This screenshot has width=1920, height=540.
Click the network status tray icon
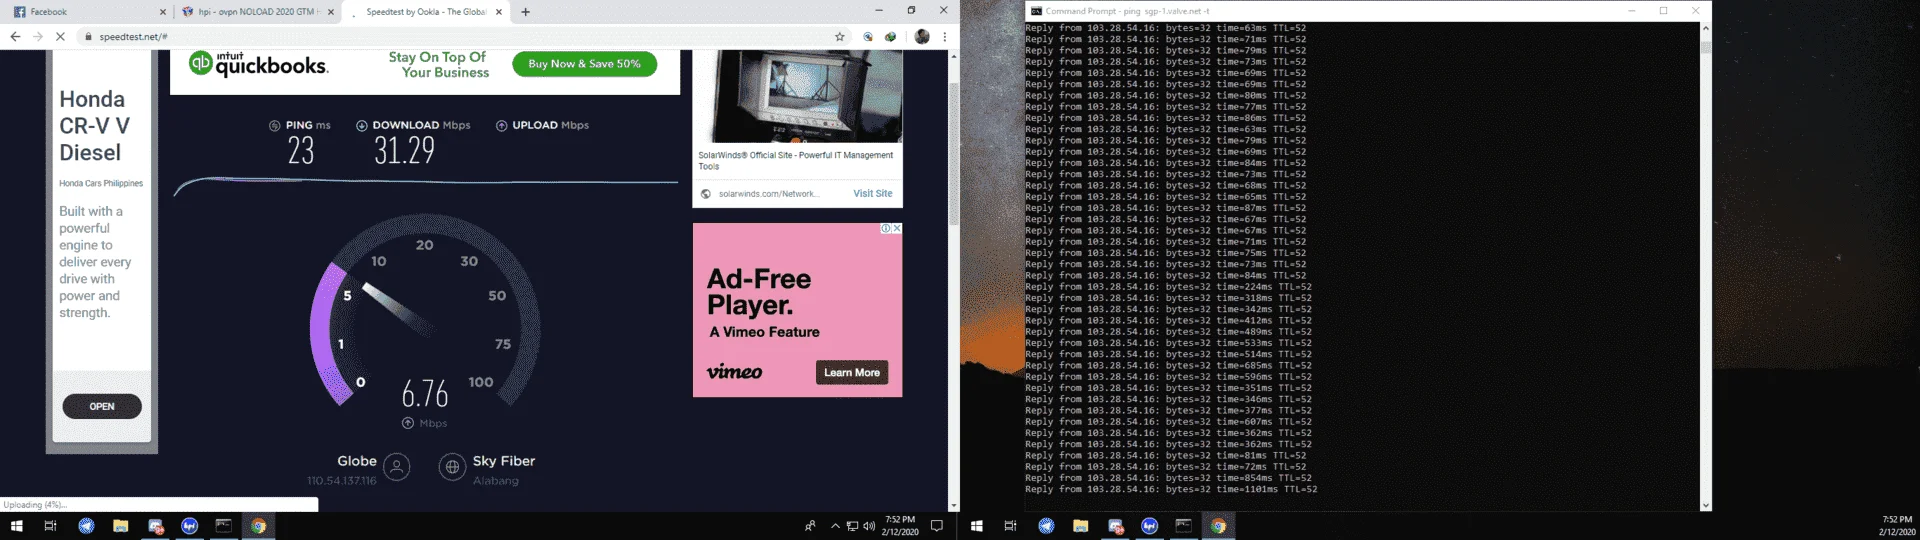[x=852, y=526]
